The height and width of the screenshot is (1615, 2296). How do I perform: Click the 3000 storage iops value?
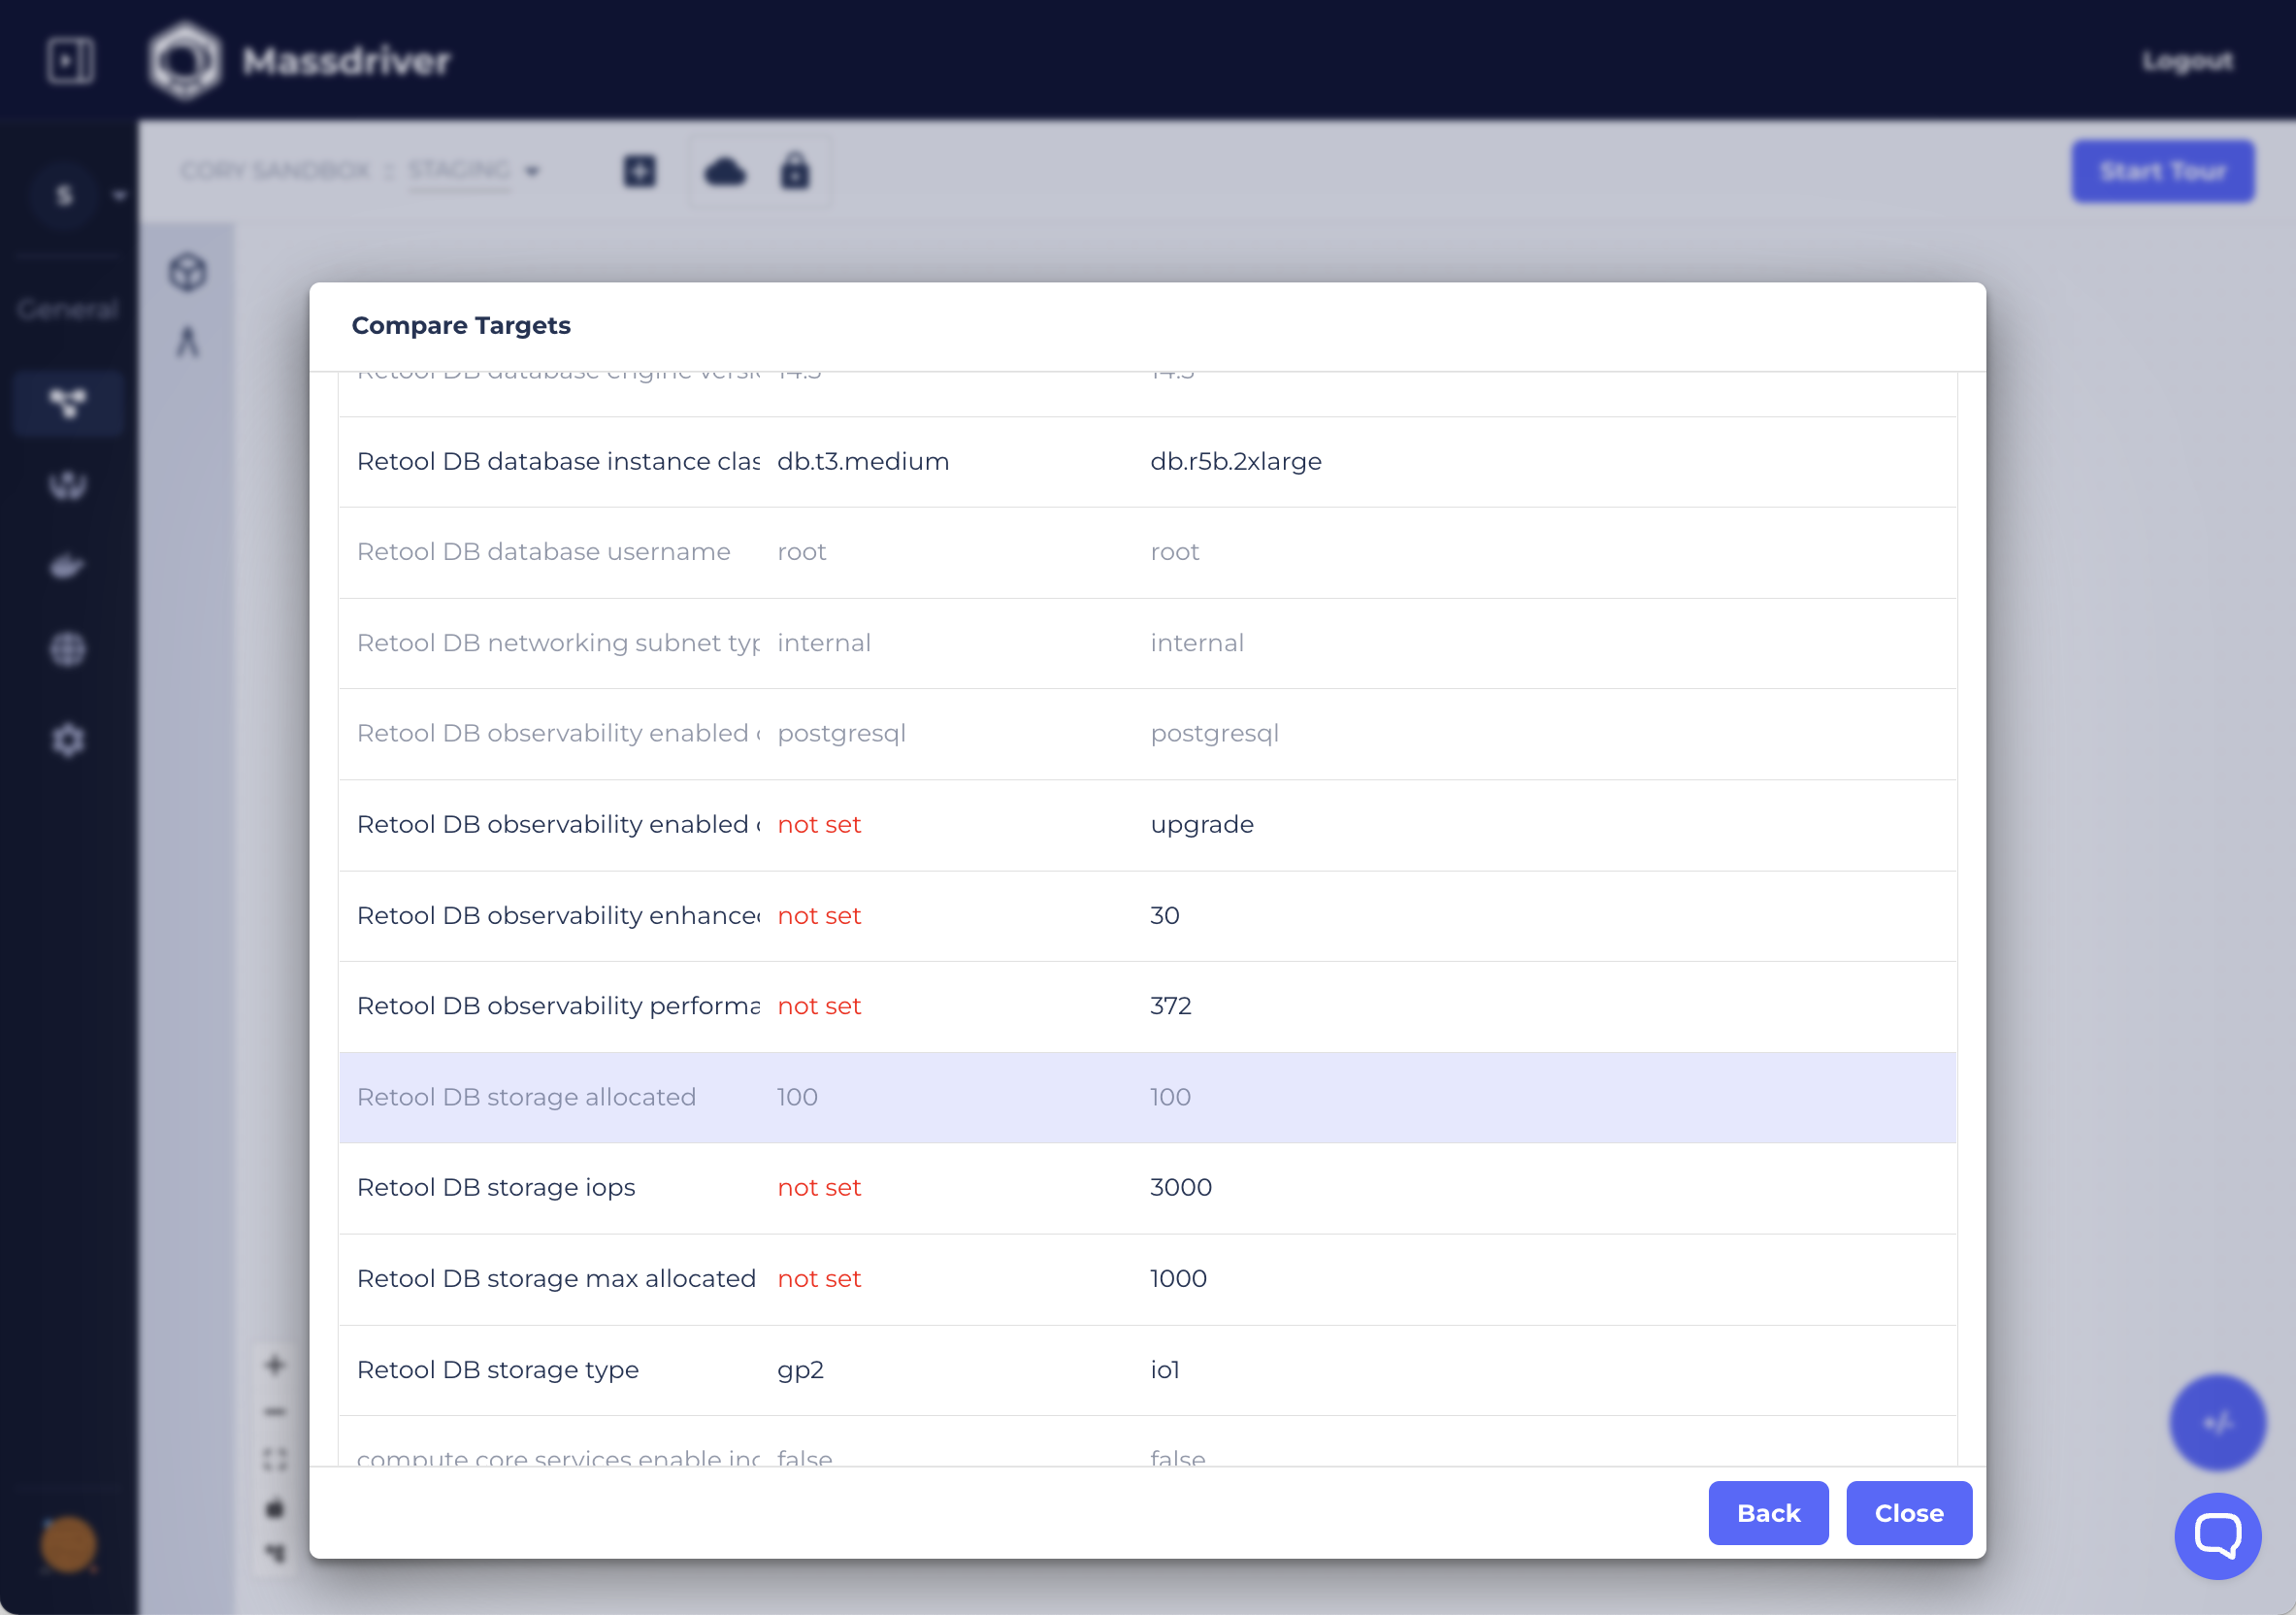pyautogui.click(x=1181, y=1187)
